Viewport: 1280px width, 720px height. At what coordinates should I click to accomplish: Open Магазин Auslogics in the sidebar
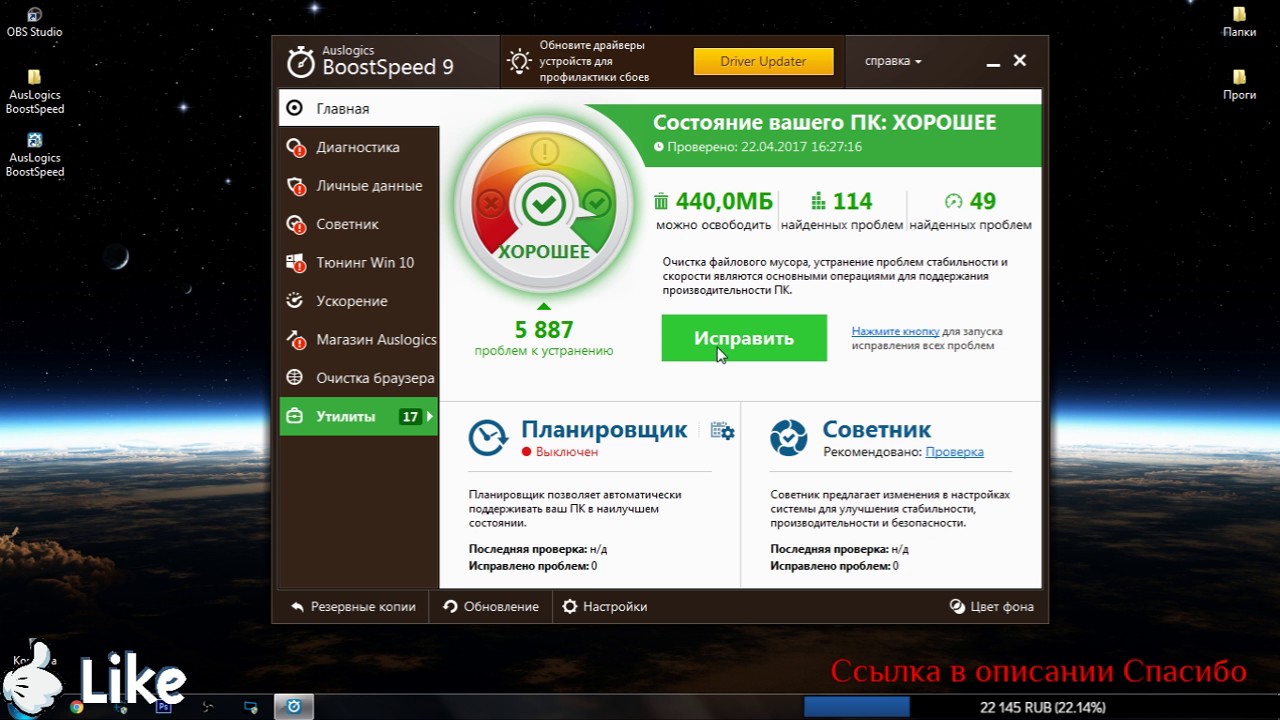click(359, 340)
